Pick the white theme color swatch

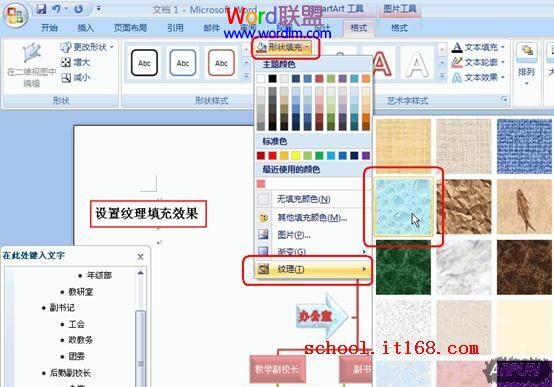coord(261,78)
